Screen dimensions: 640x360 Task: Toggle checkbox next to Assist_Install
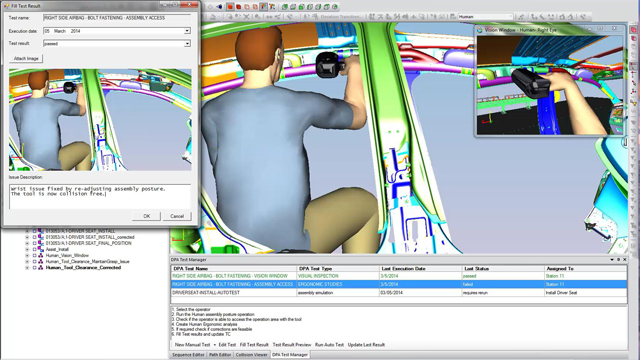click(x=35, y=249)
